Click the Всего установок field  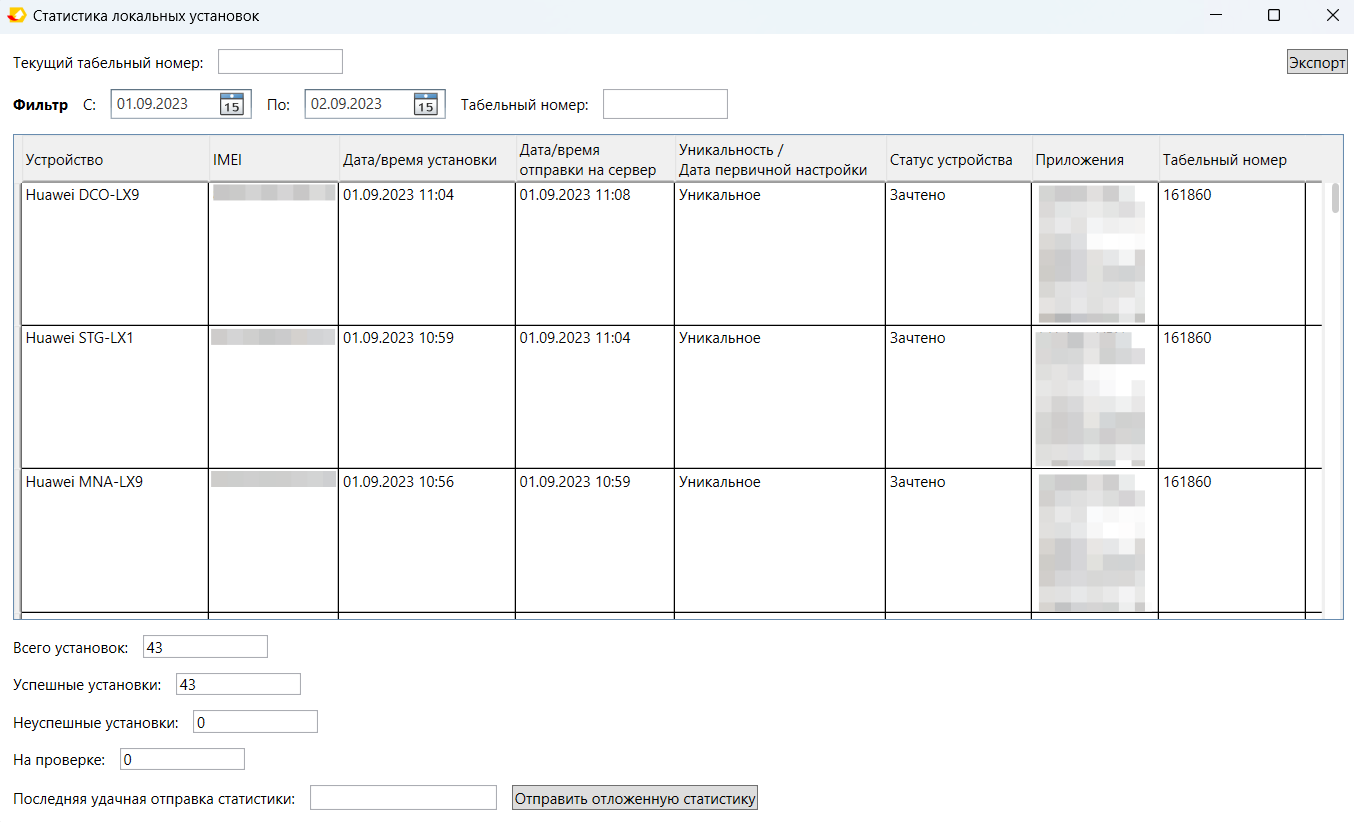pyautogui.click(x=205, y=647)
